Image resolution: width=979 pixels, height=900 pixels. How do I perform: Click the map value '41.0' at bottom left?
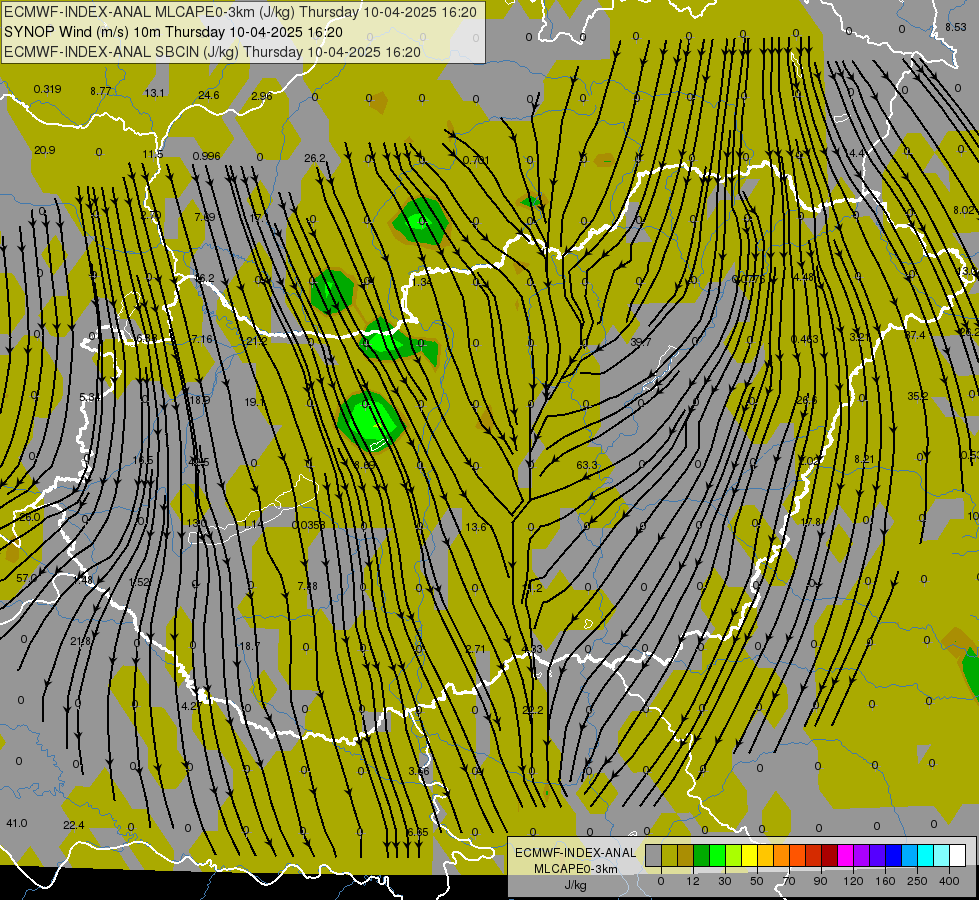(17, 823)
